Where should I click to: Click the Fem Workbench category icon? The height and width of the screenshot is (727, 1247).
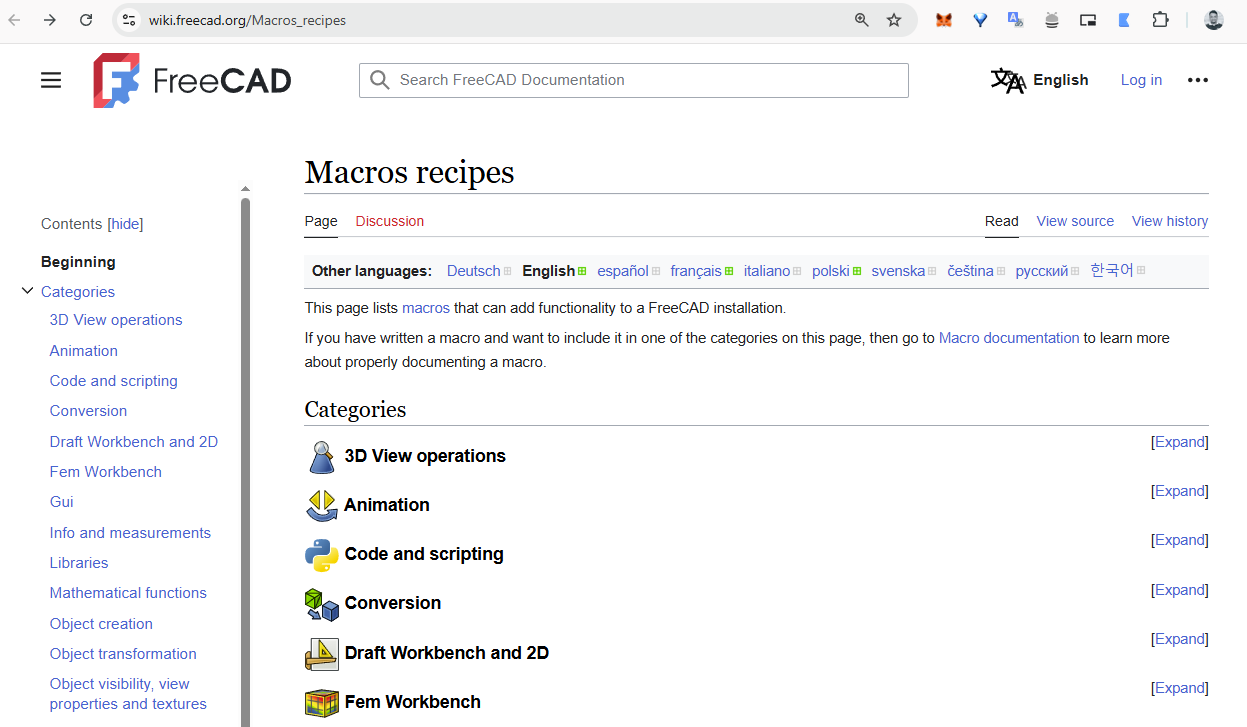point(321,702)
